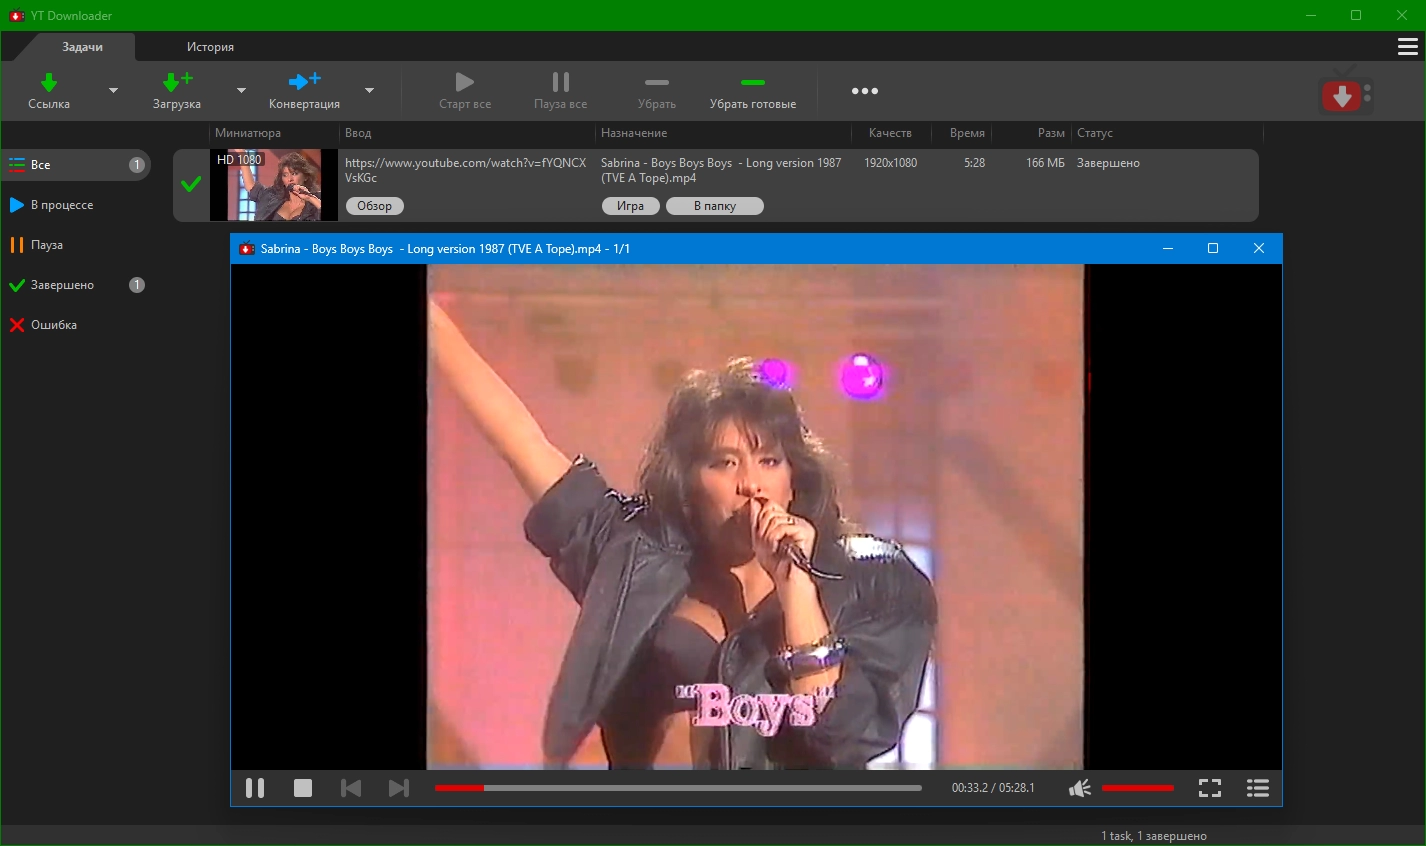Seek on the video progress bar
Viewport: 1426px width, 846px height.
678,788
